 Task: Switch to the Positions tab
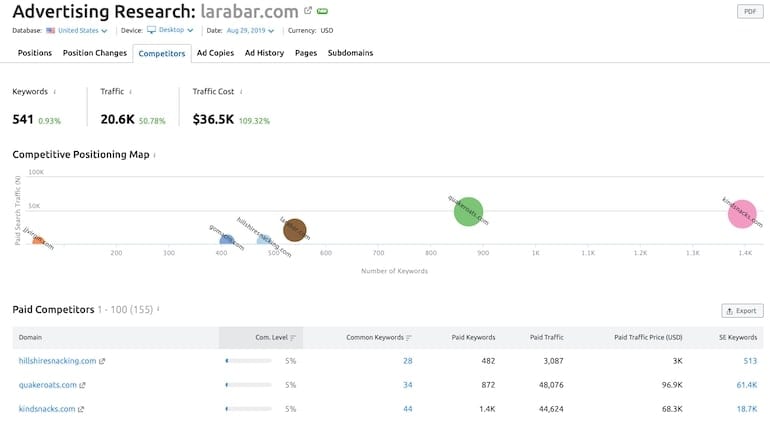(x=35, y=53)
